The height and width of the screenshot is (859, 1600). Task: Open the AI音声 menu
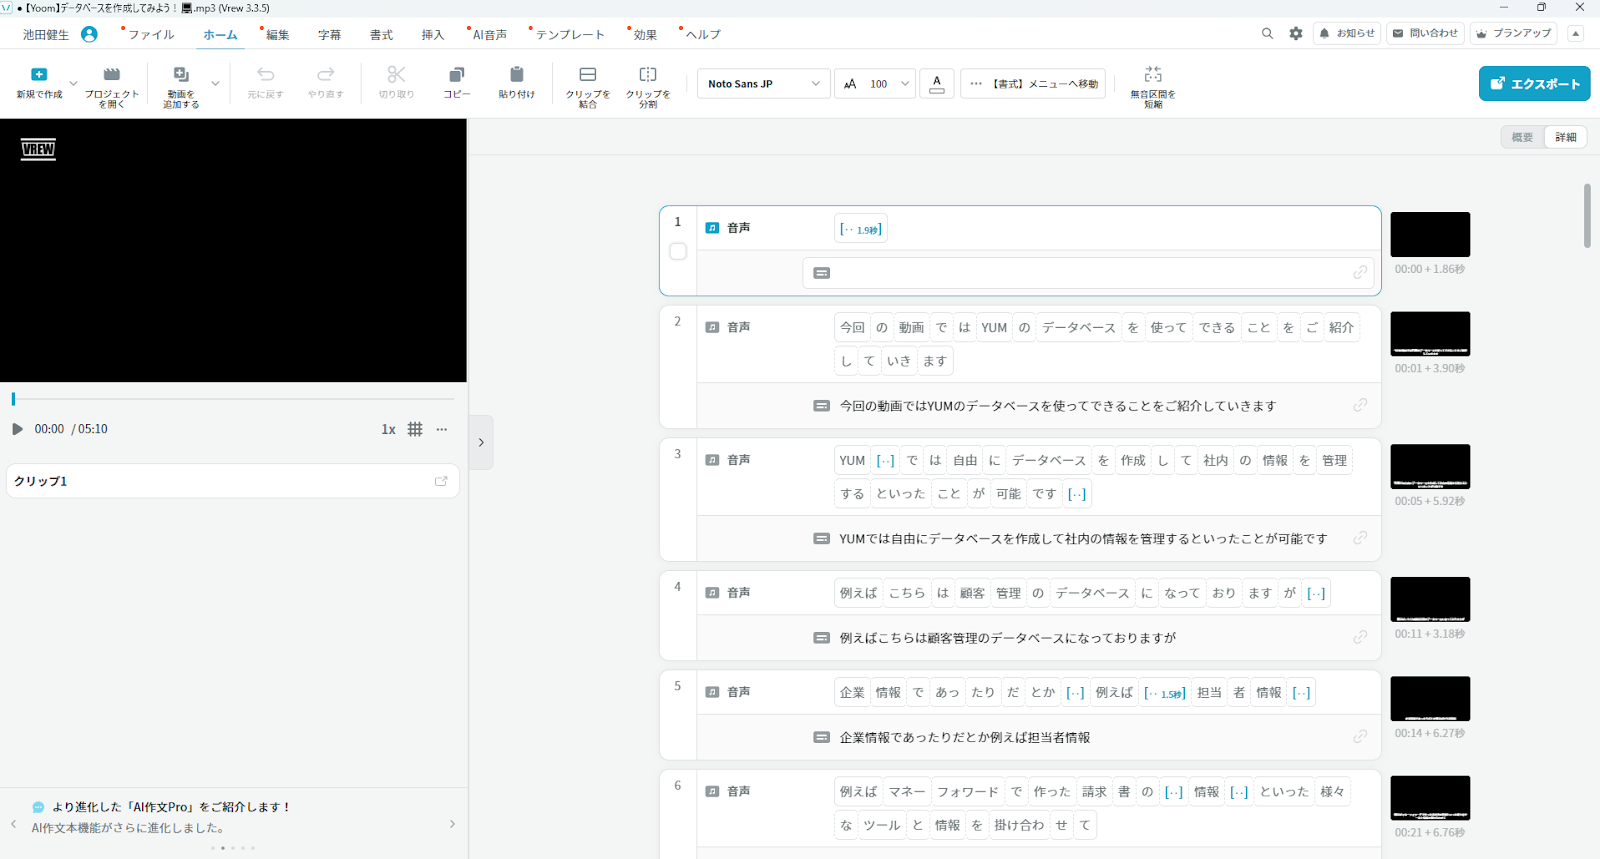click(489, 34)
